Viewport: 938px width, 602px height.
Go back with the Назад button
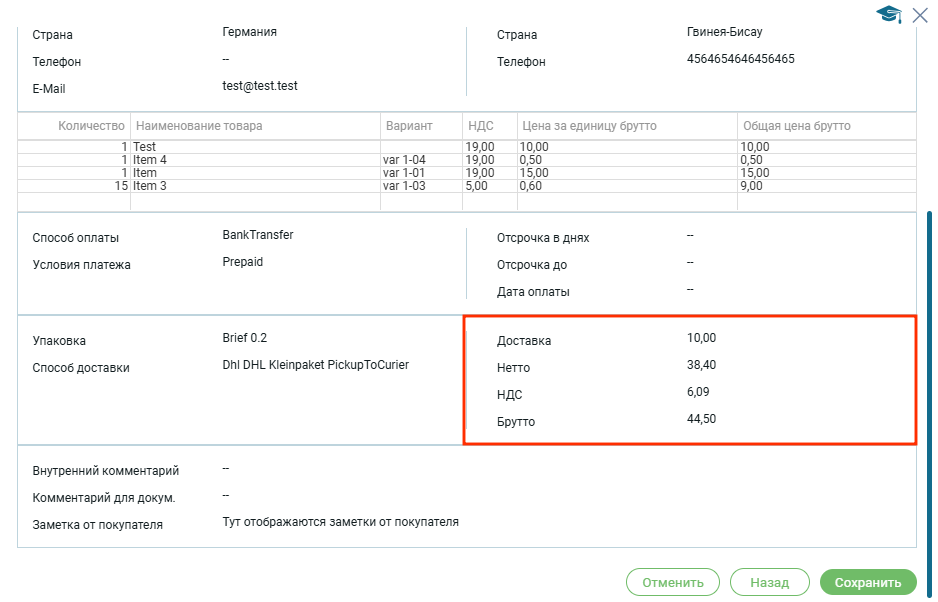[x=769, y=582]
